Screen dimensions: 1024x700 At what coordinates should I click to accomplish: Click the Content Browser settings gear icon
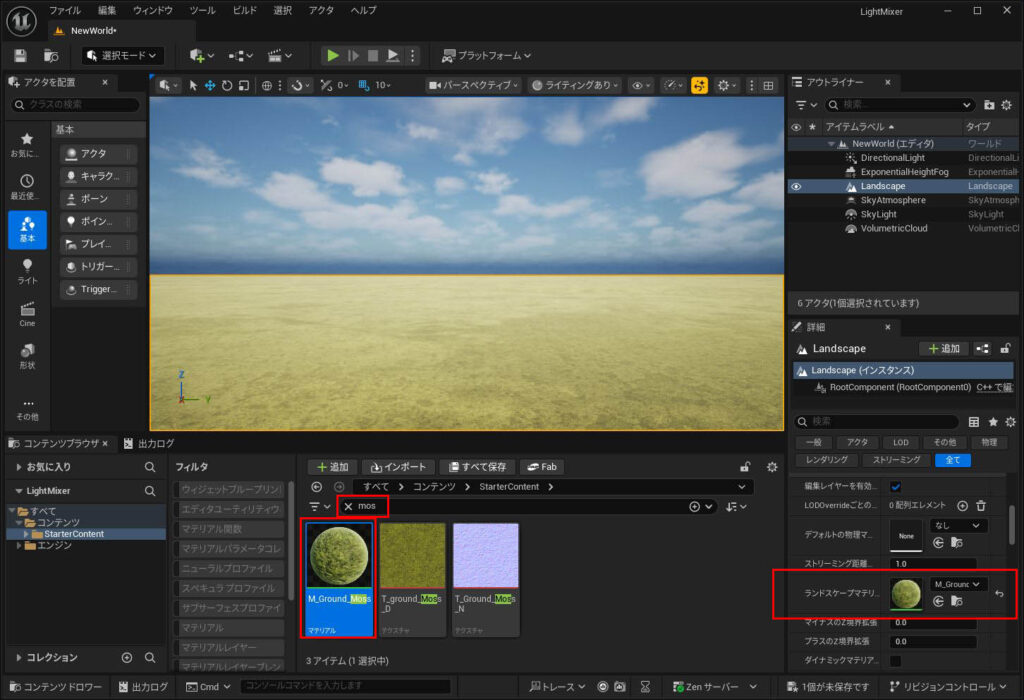point(771,466)
